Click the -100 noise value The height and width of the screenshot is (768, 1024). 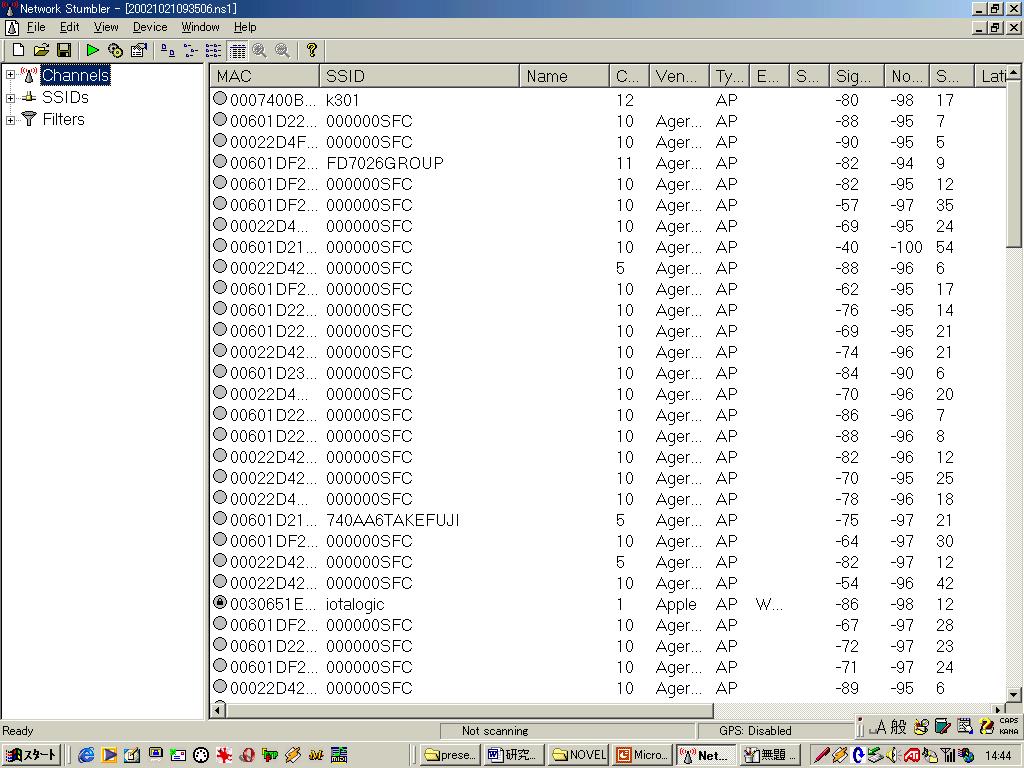point(906,247)
